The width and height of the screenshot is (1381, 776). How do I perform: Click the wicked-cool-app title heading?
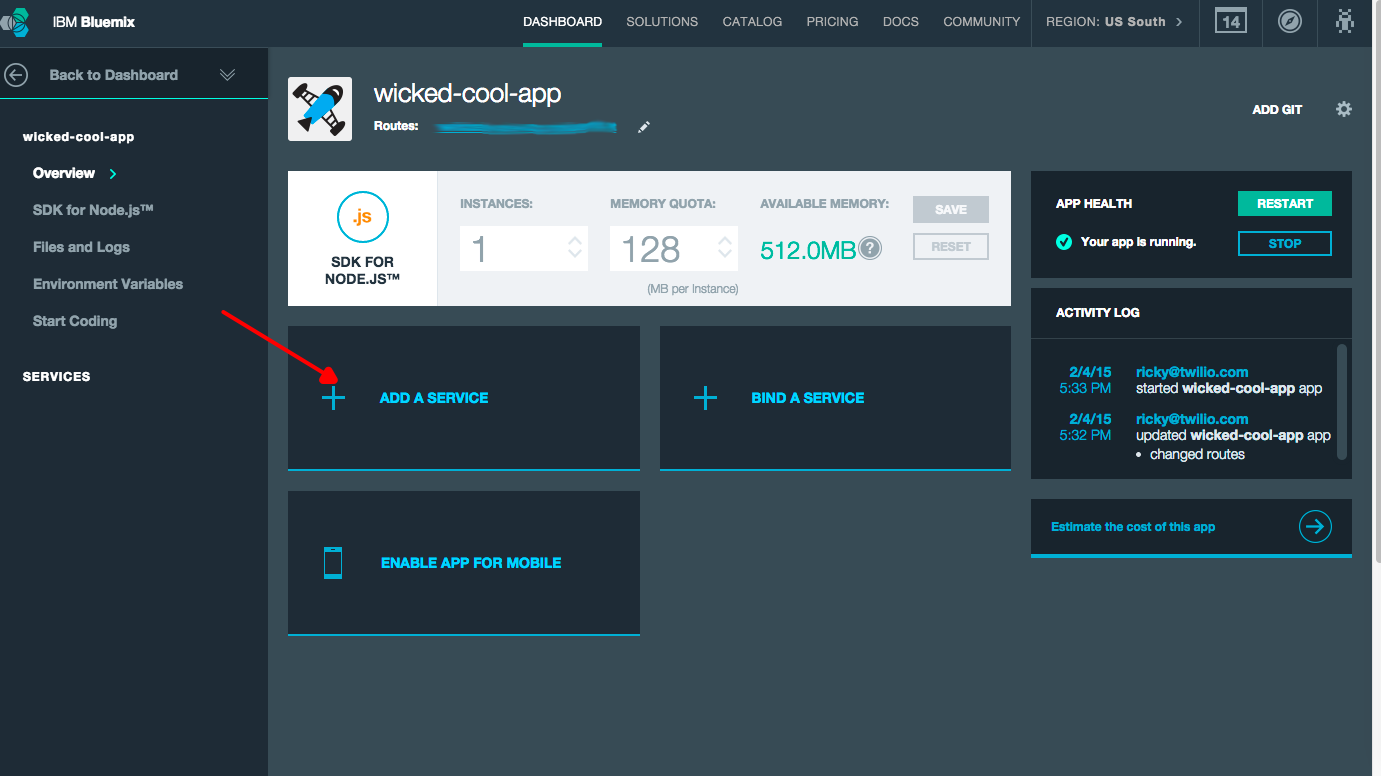point(467,94)
